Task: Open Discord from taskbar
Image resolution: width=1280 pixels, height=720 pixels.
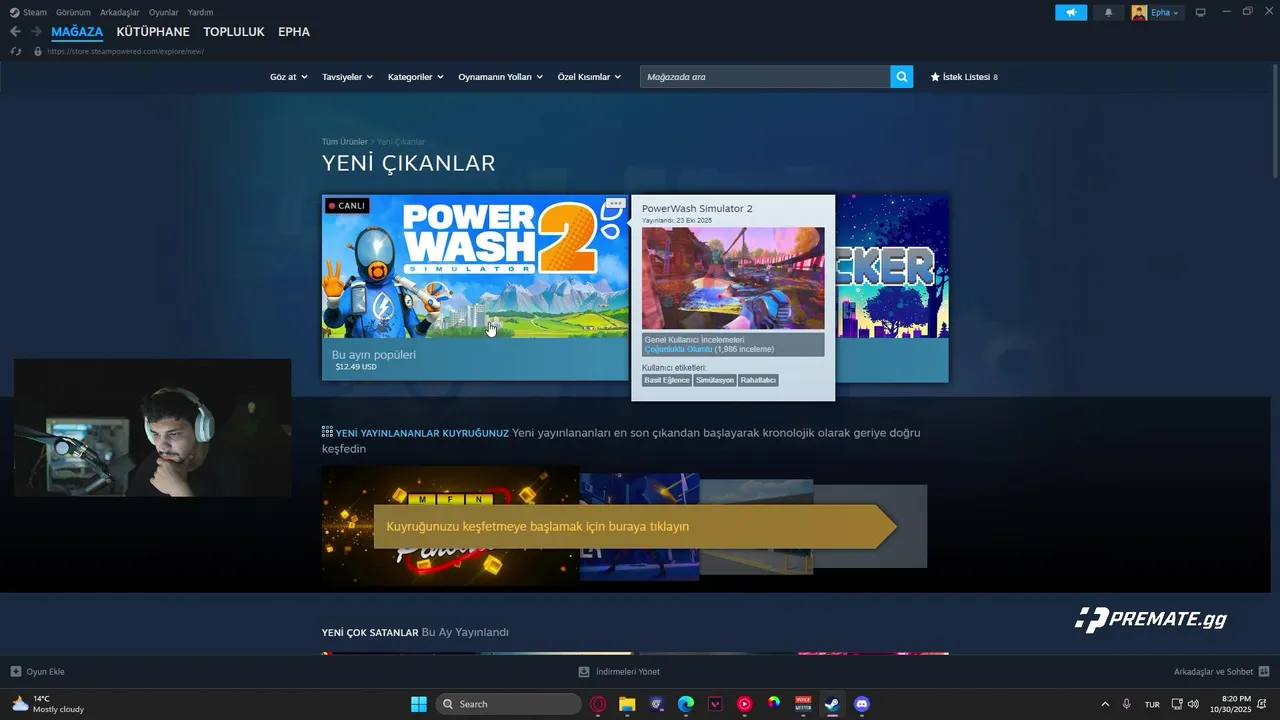Action: [862, 704]
